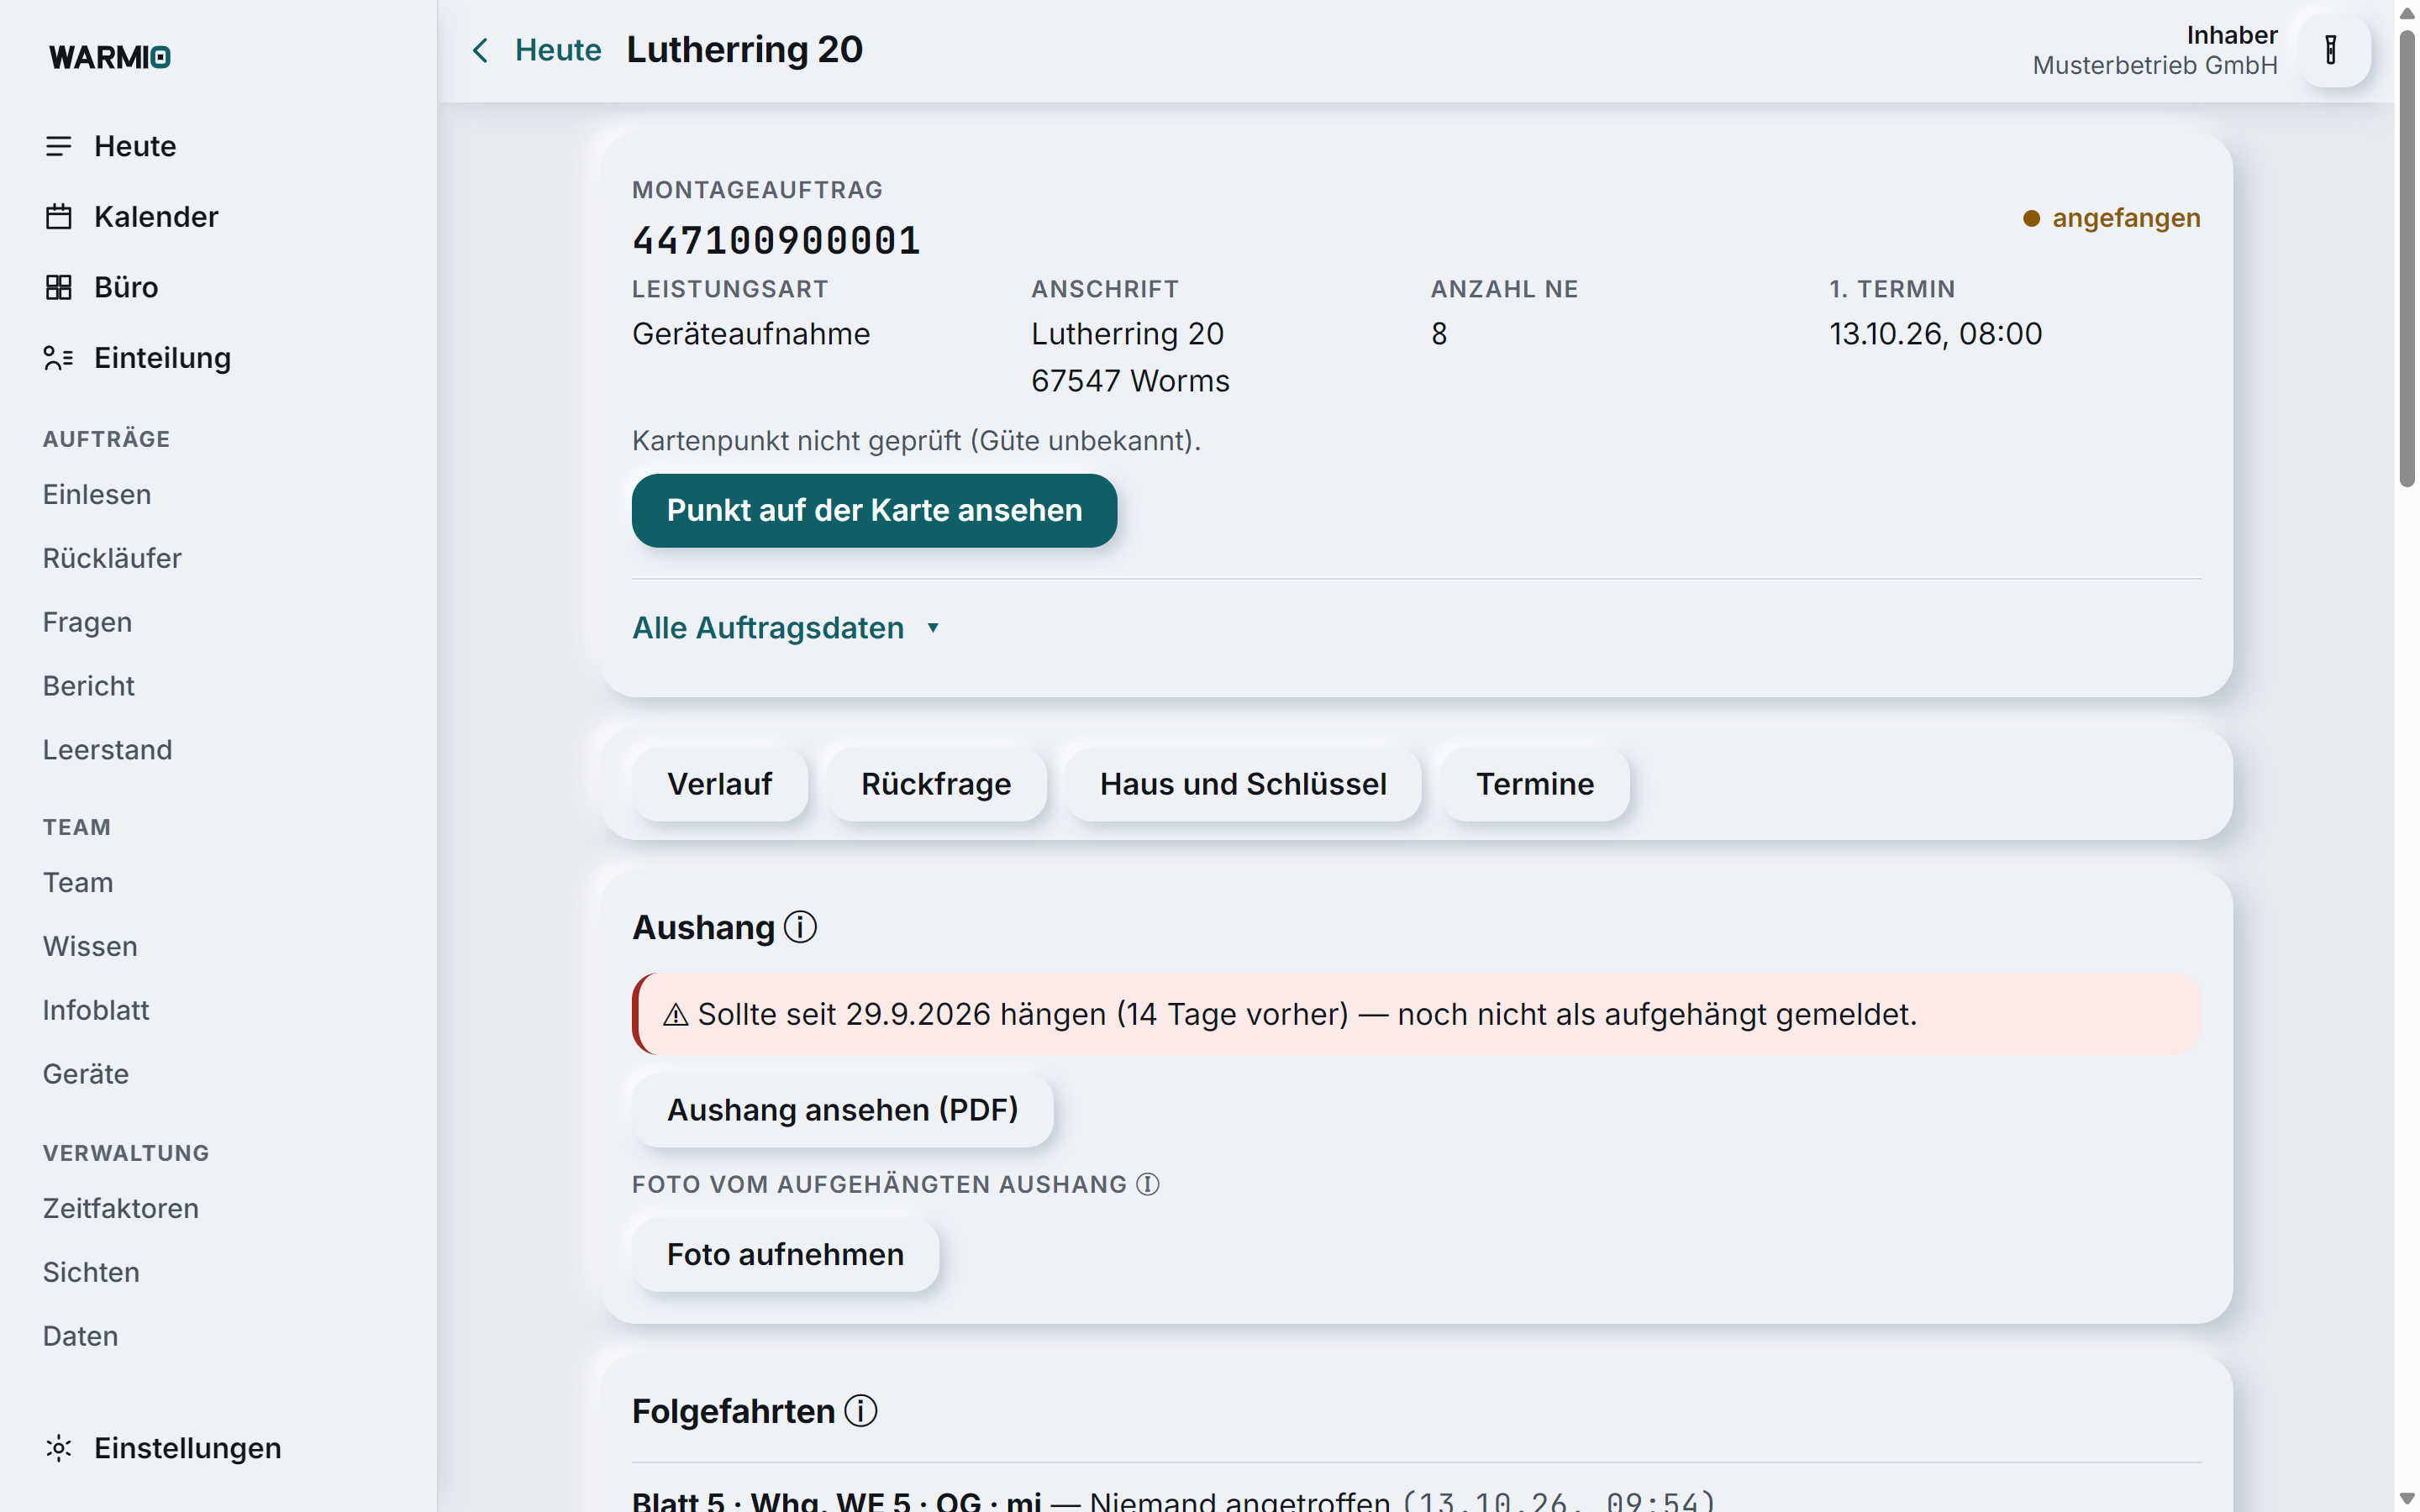The height and width of the screenshot is (1512, 2420).
Task: Click Punkt auf der Karte ansehen button
Action: pyautogui.click(x=874, y=510)
